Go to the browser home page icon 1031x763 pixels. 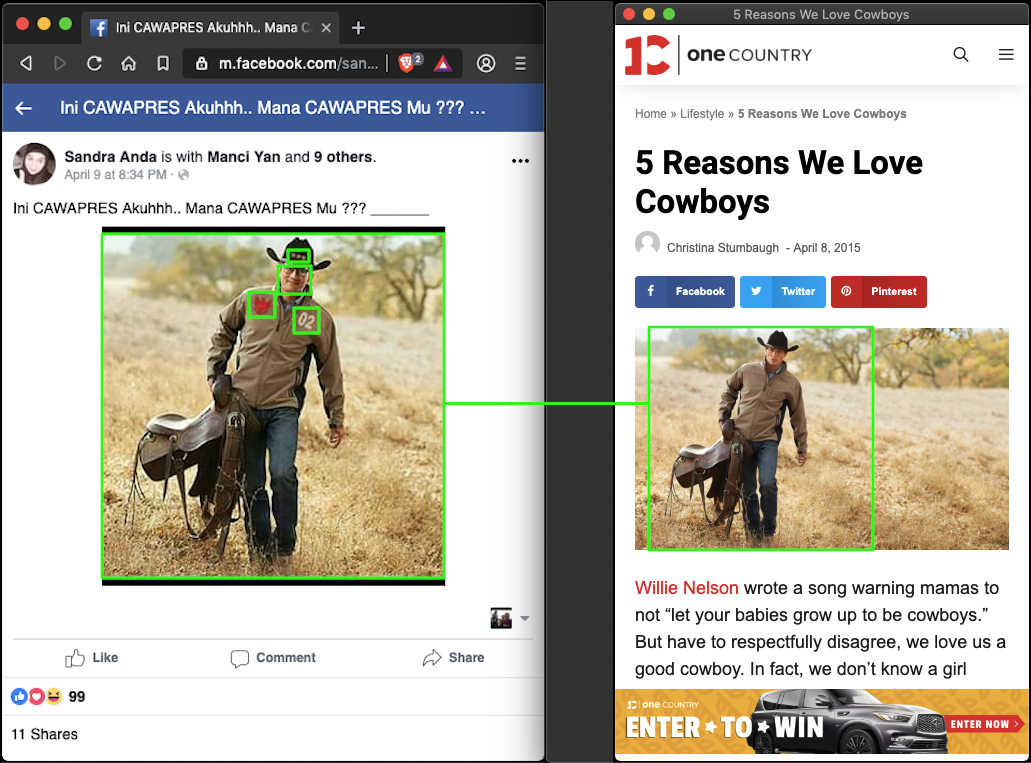128,63
